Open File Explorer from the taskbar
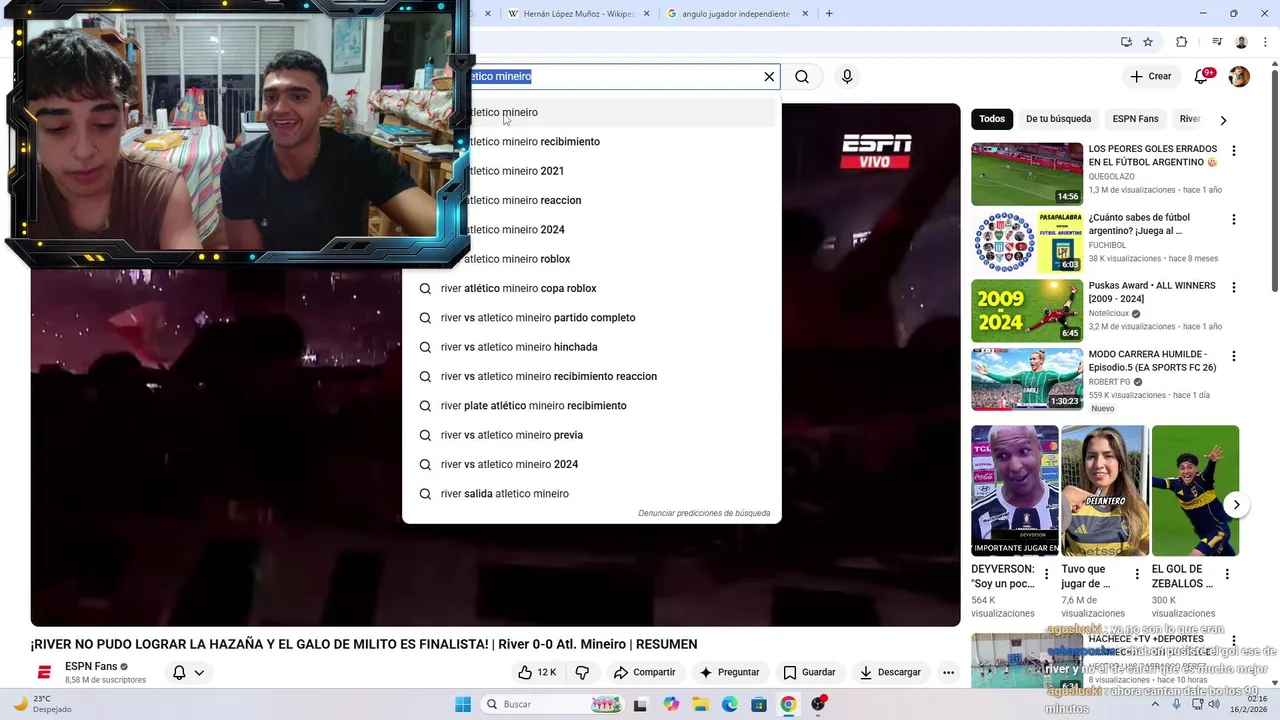The image size is (1280, 720). [700, 704]
